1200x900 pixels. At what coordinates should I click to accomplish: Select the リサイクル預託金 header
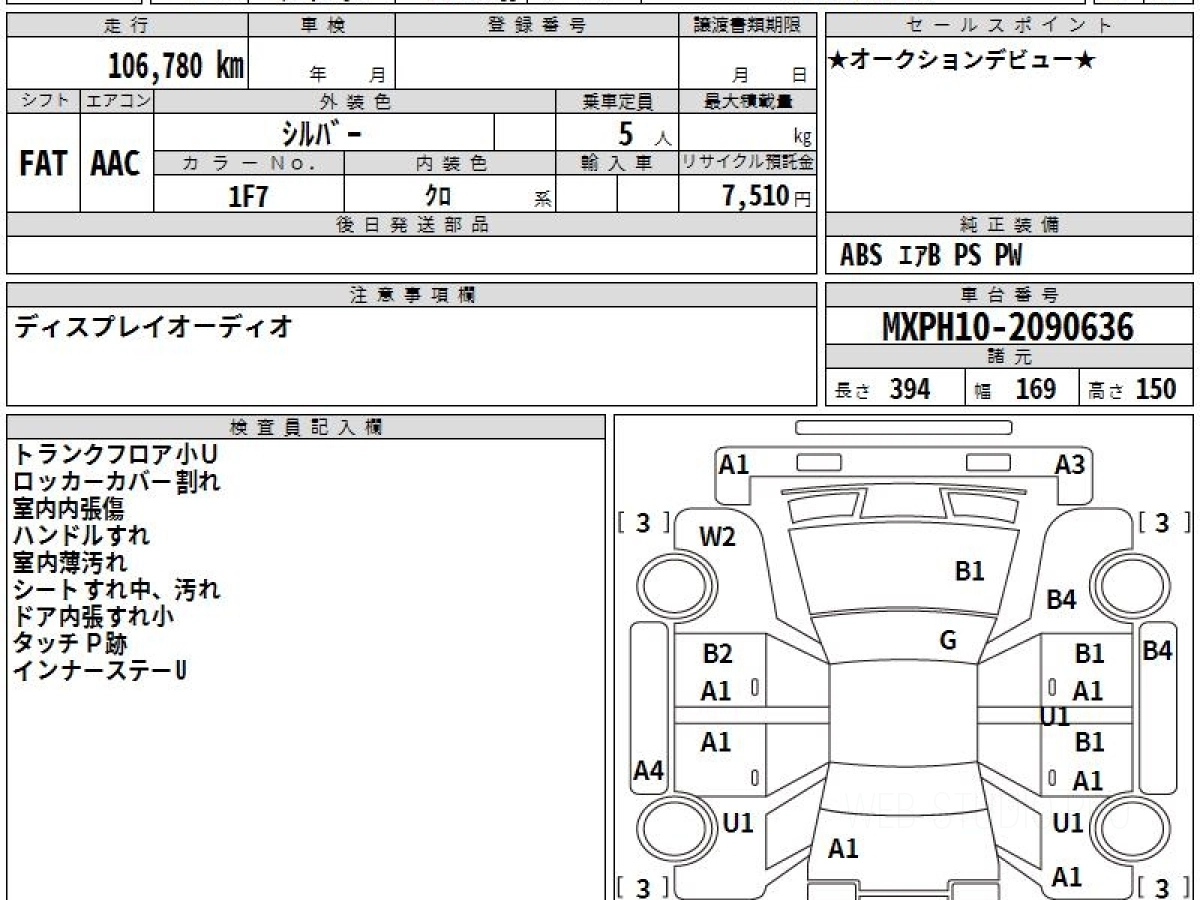(x=747, y=163)
